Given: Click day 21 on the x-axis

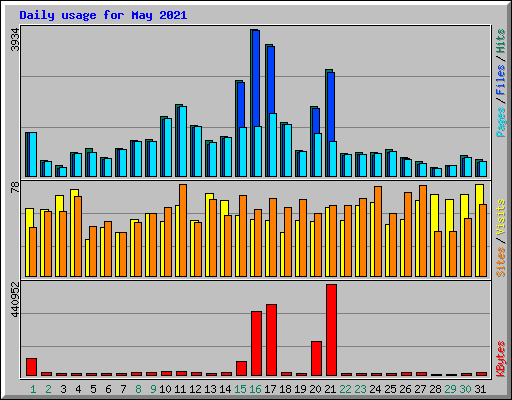Looking at the screenshot, I should (330, 389).
